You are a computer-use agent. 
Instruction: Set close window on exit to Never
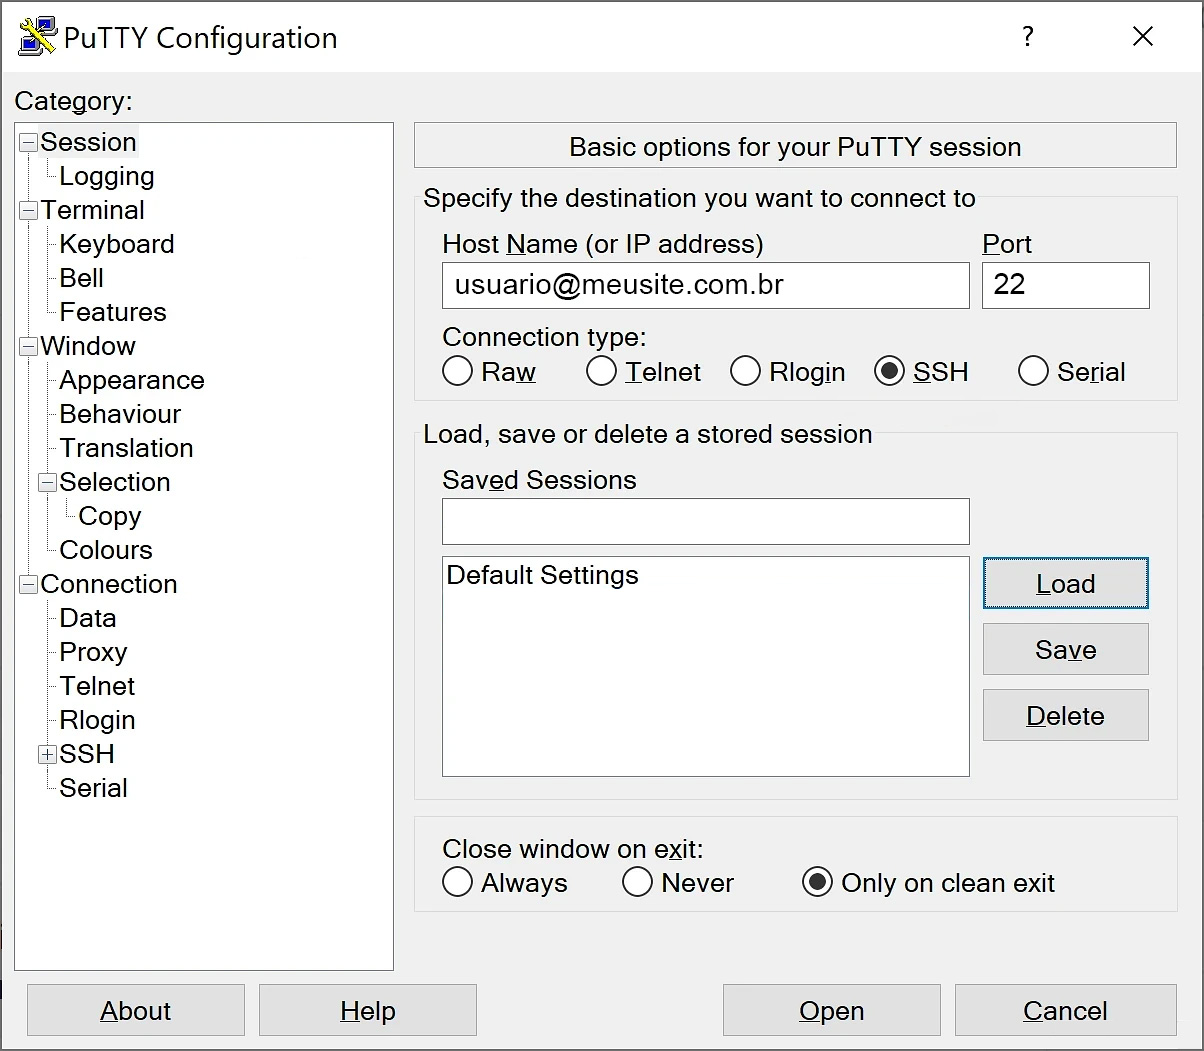click(x=637, y=882)
